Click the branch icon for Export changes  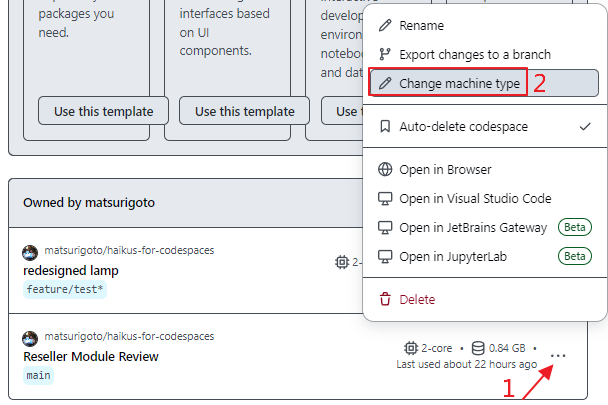pos(385,54)
